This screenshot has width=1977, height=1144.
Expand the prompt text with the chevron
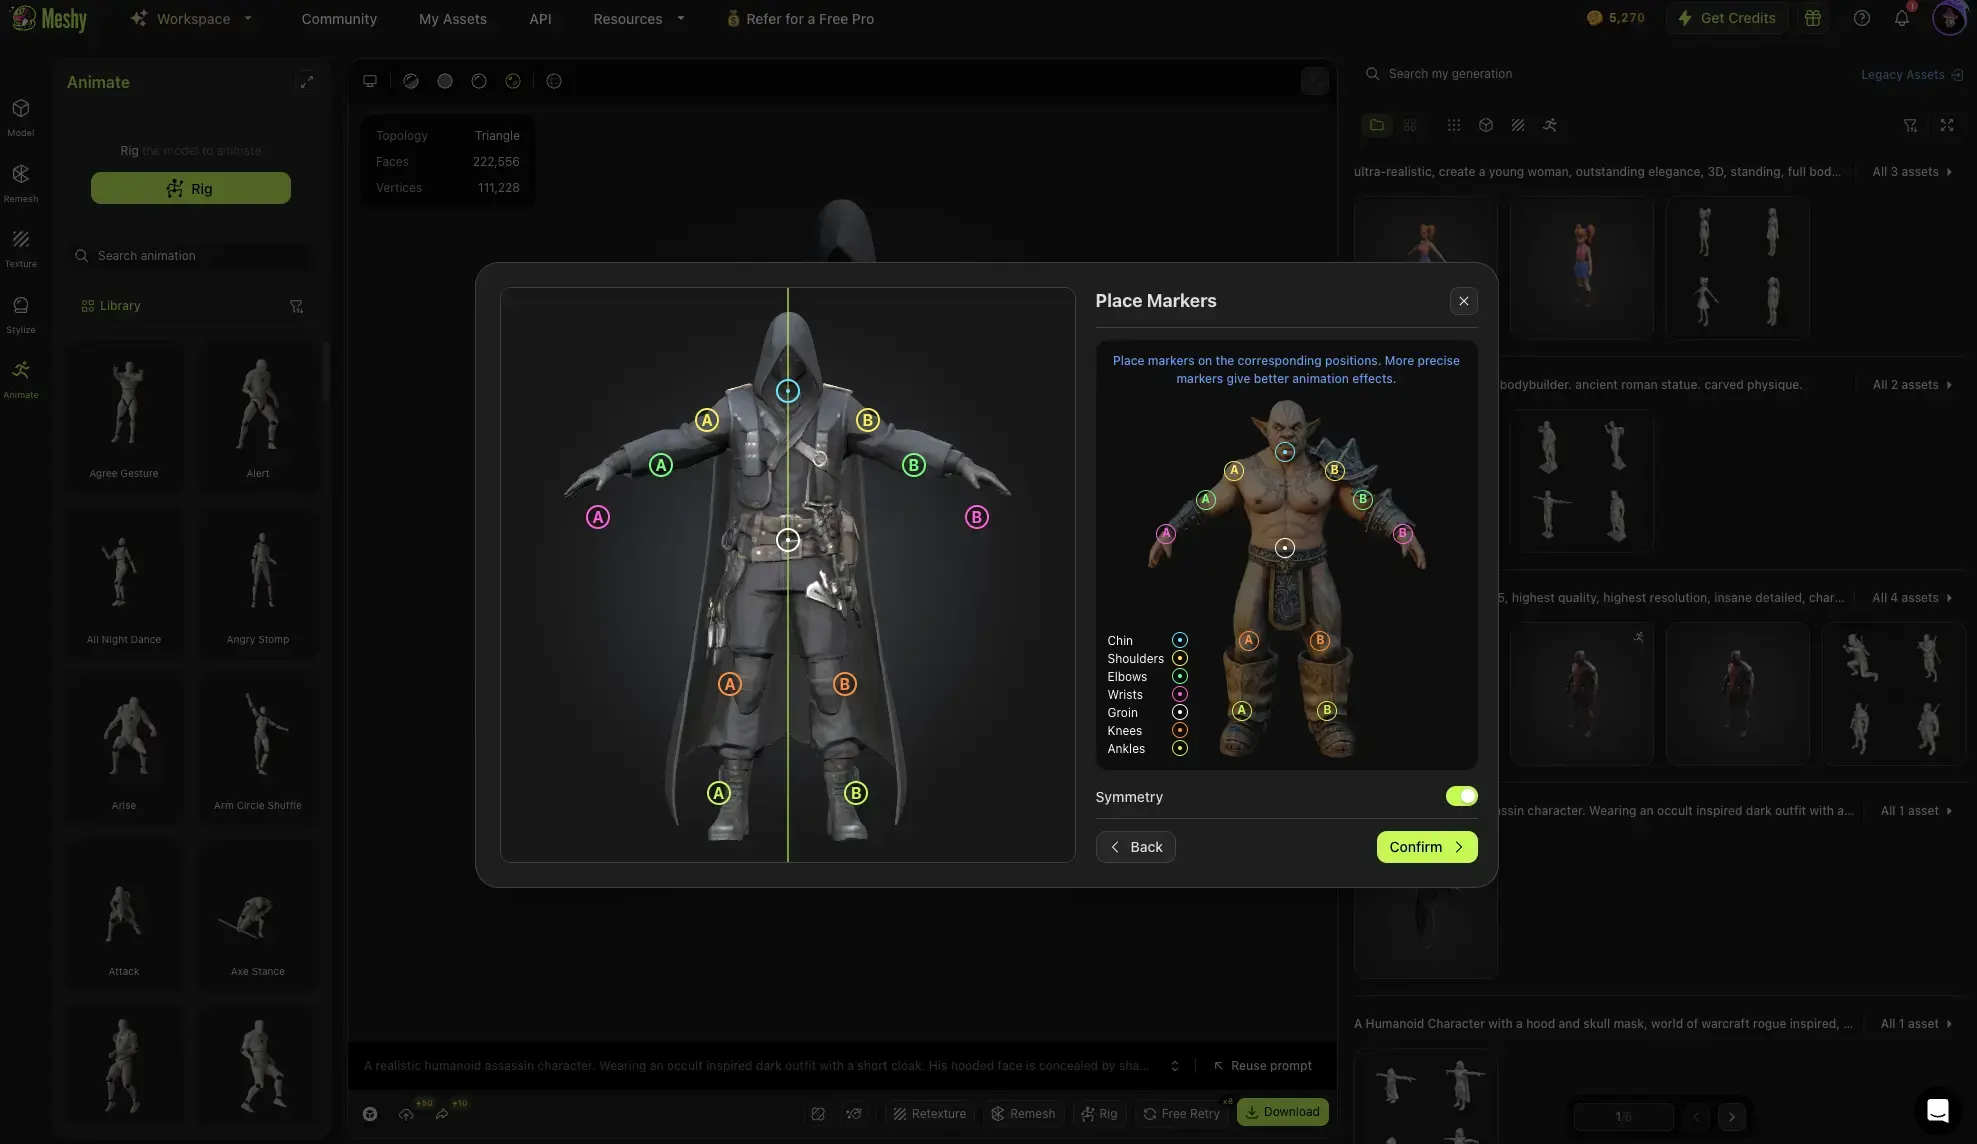coord(1174,1066)
